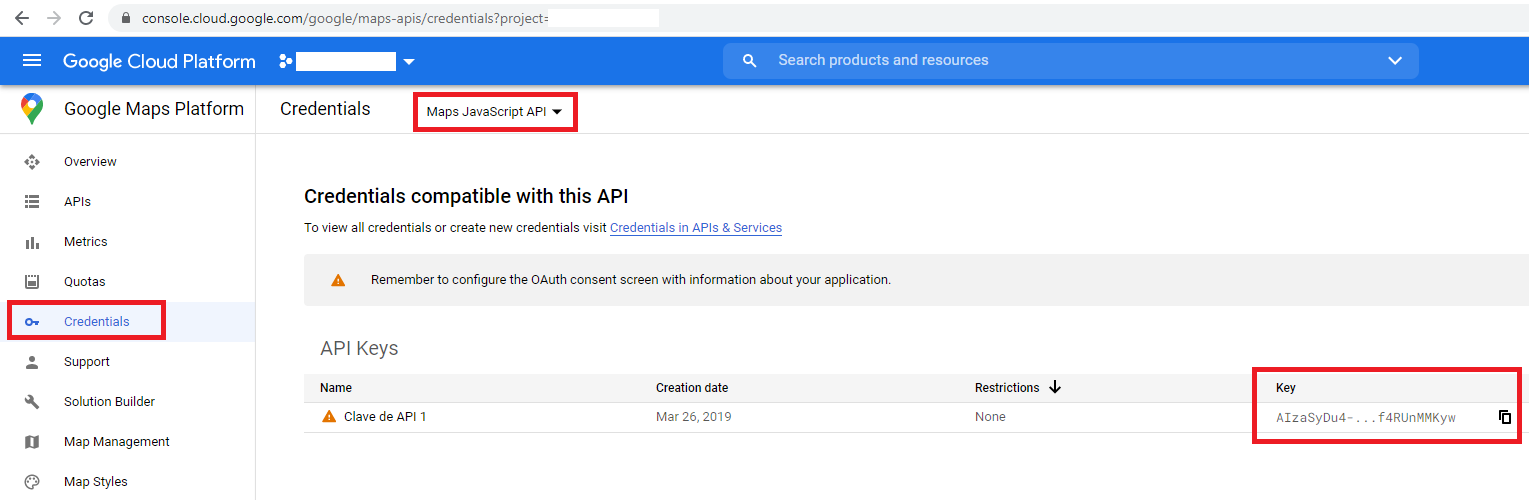Click the project hexagon dots icon
1529x500 pixels.
(x=285, y=61)
